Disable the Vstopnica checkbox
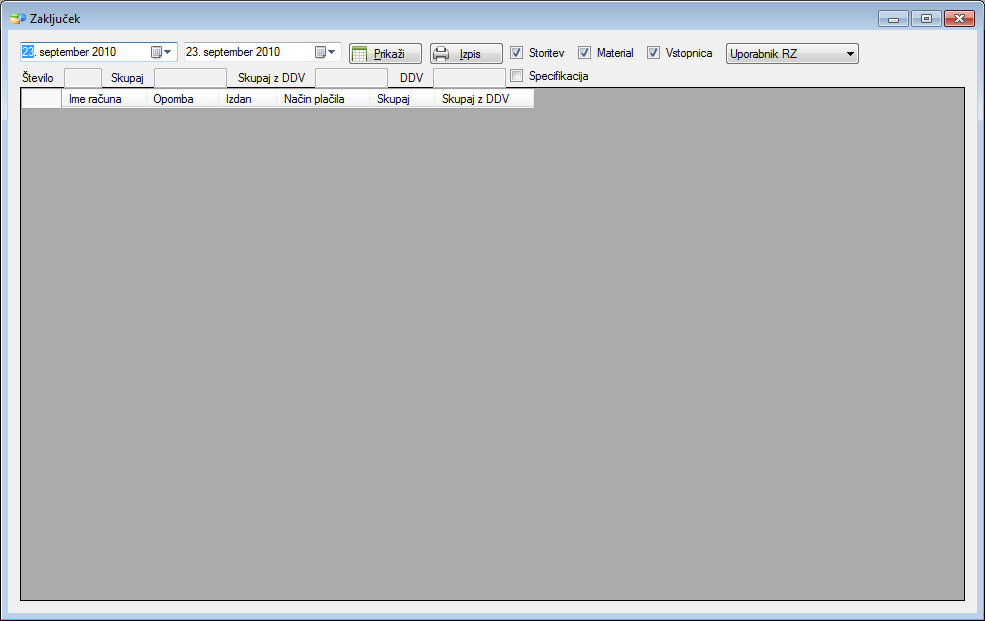The height and width of the screenshot is (621, 985). (654, 53)
